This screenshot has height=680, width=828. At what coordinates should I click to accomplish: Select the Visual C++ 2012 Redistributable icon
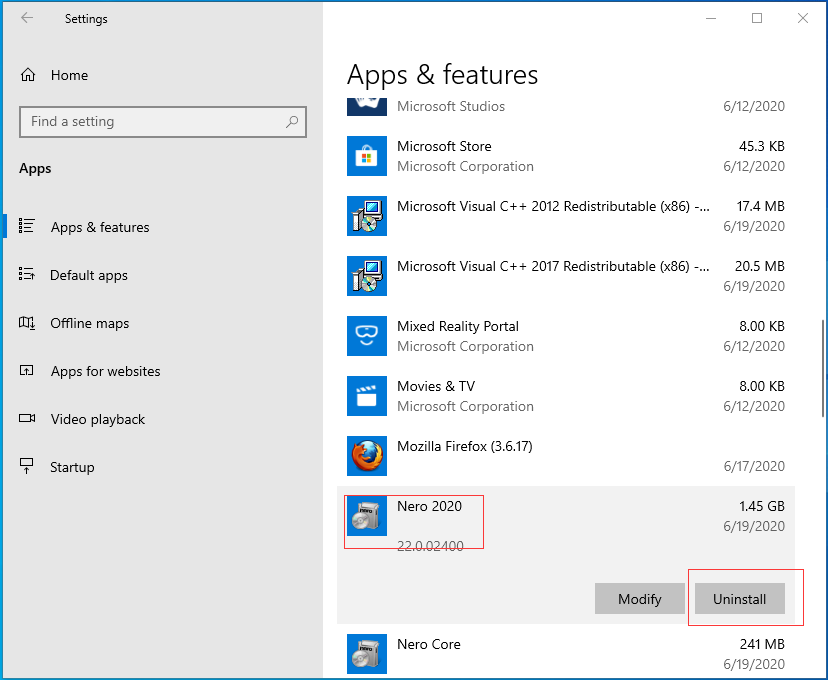(x=366, y=216)
